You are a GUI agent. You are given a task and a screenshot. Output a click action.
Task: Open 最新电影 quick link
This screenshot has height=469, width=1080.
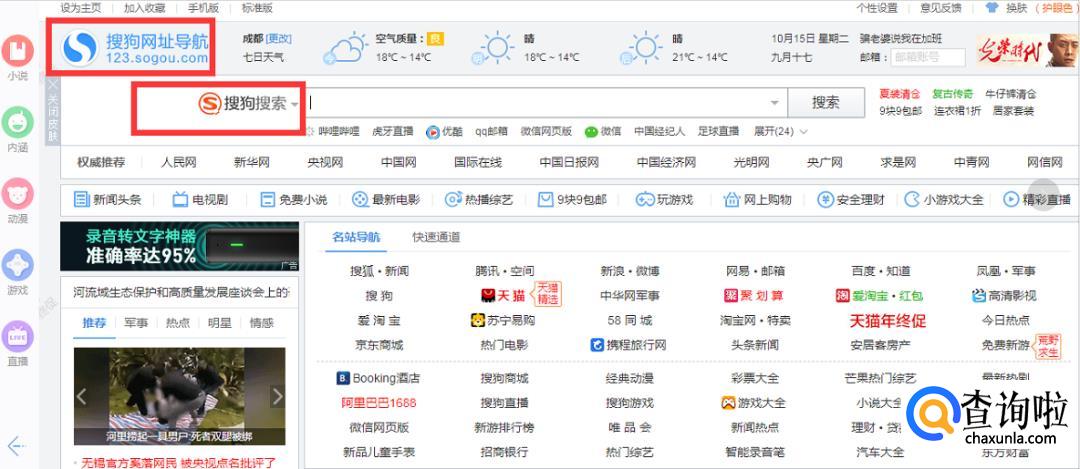(x=386, y=200)
